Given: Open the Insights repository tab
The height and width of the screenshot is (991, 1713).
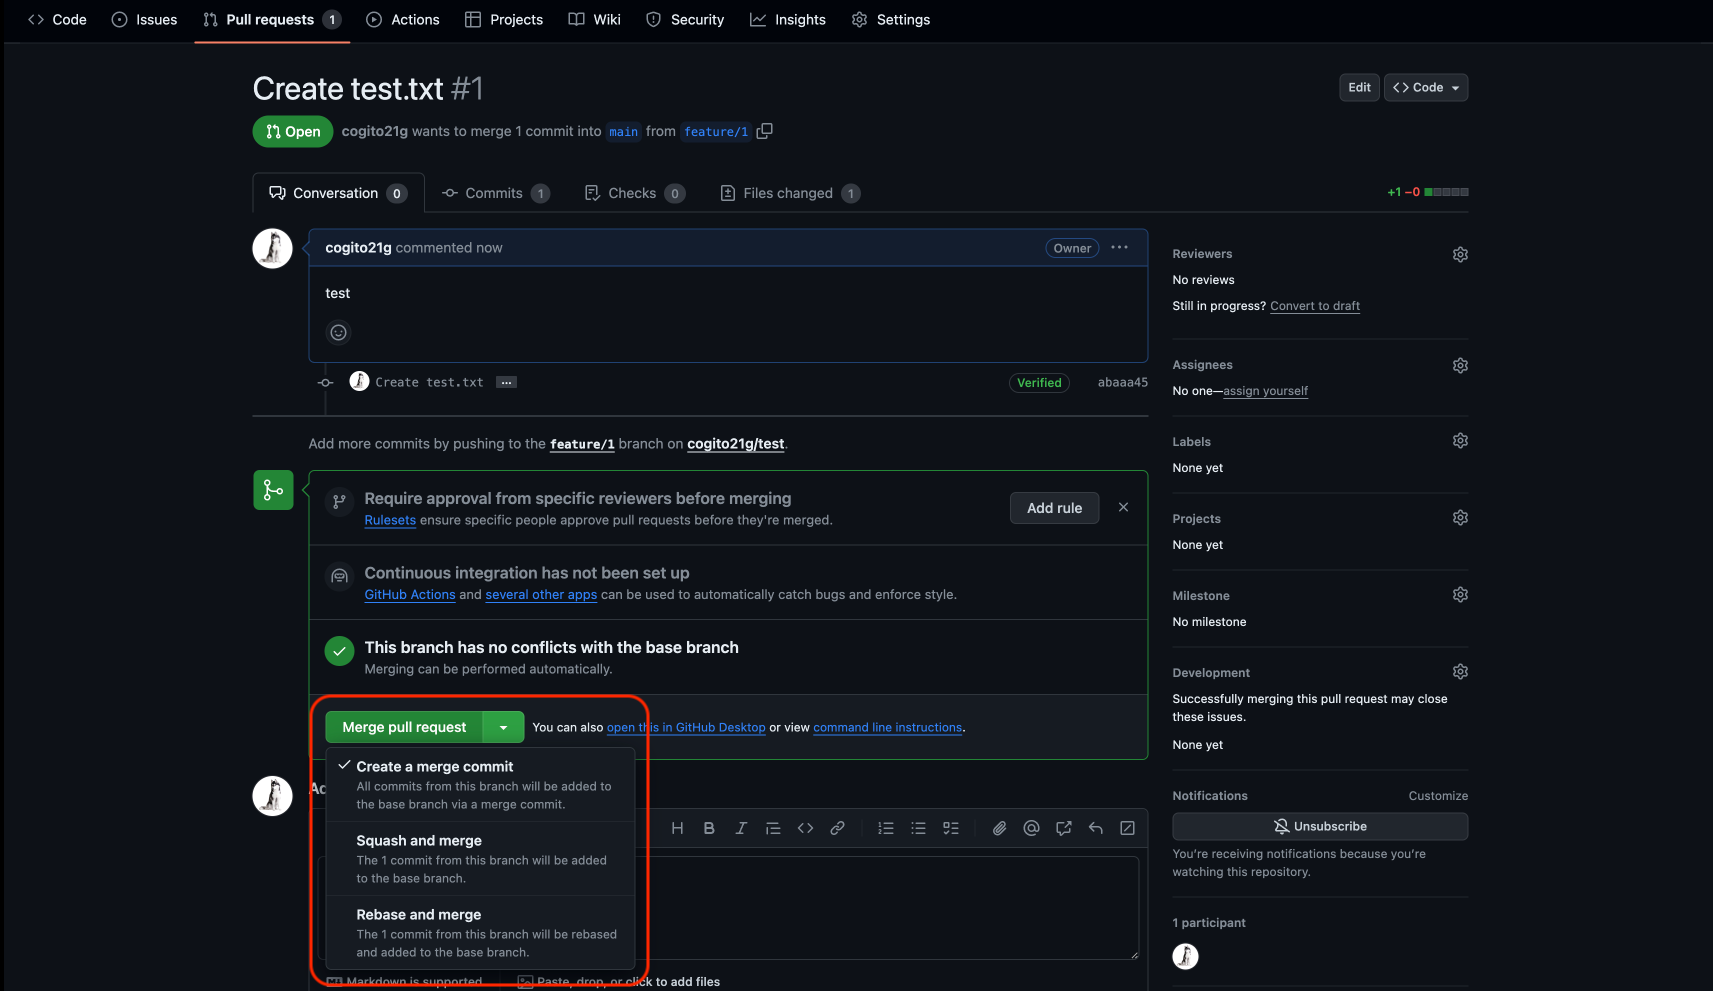Looking at the screenshot, I should click(788, 19).
